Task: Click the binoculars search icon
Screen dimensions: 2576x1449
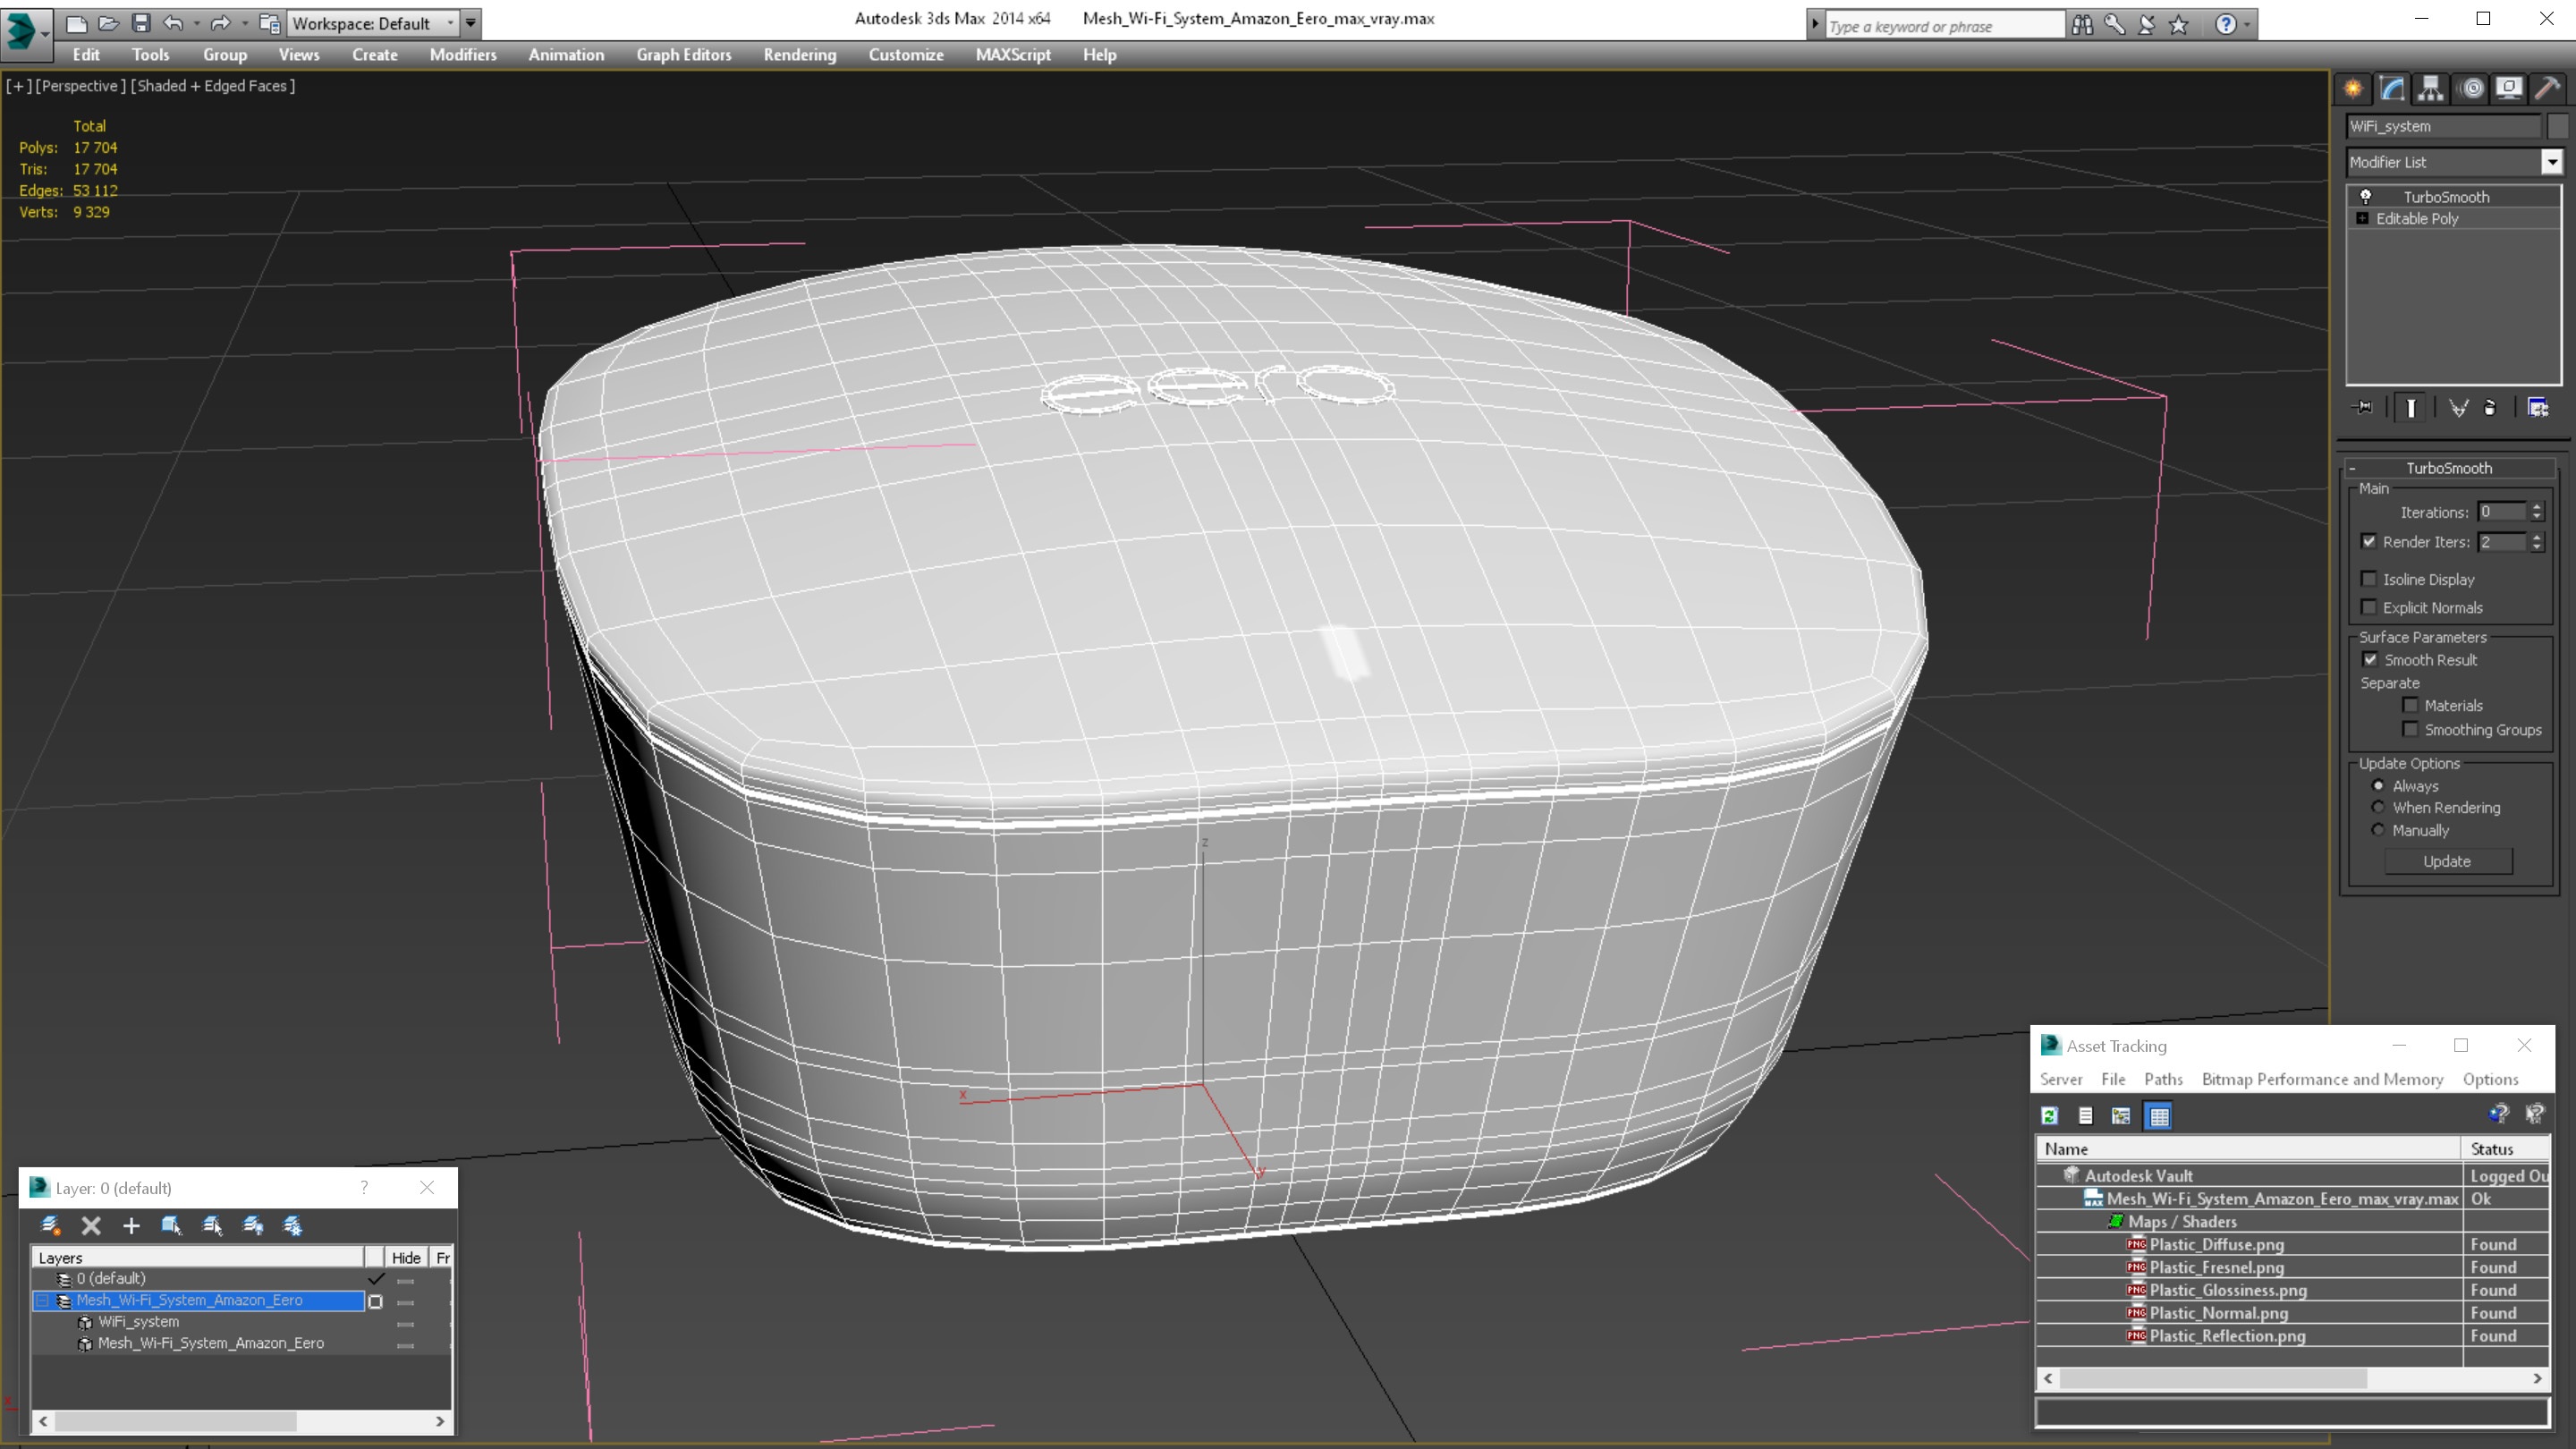Action: [2082, 24]
